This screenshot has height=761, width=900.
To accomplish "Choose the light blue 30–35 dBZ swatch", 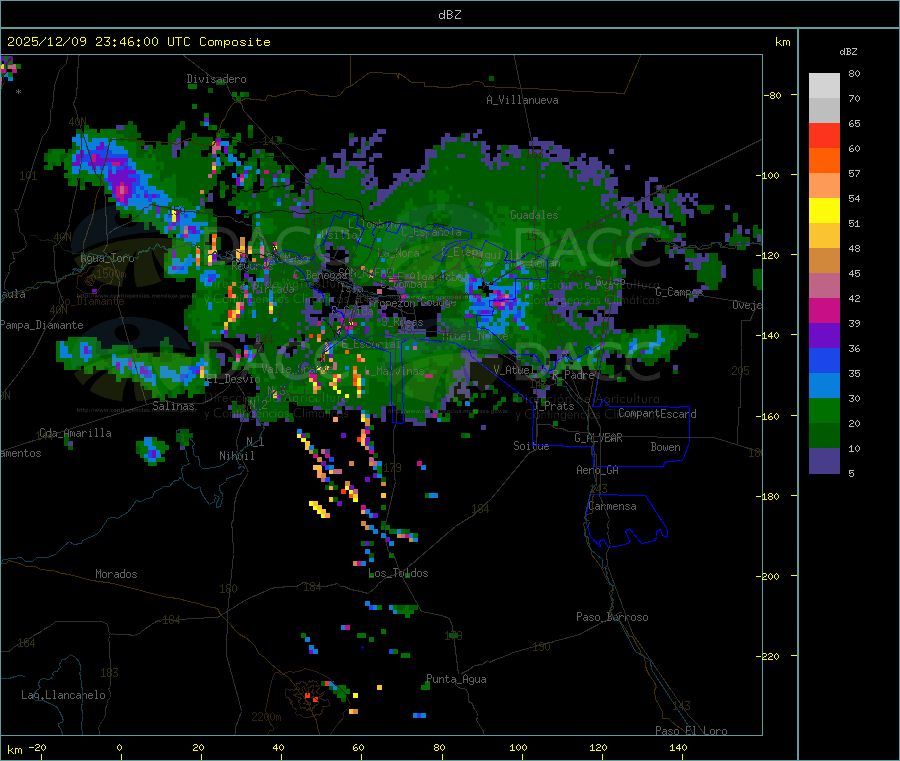I will coord(824,386).
